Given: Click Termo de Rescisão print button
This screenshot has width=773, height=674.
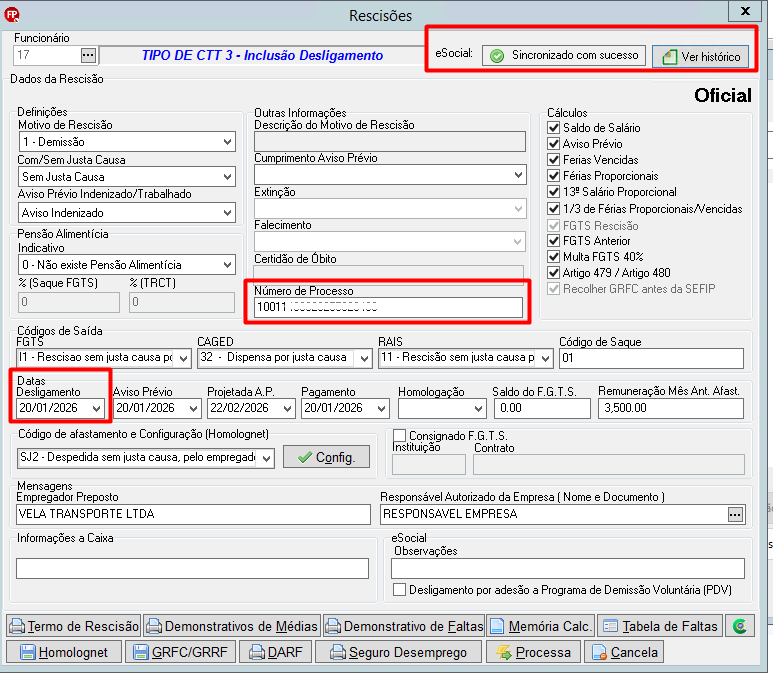Looking at the screenshot, I should [74, 626].
